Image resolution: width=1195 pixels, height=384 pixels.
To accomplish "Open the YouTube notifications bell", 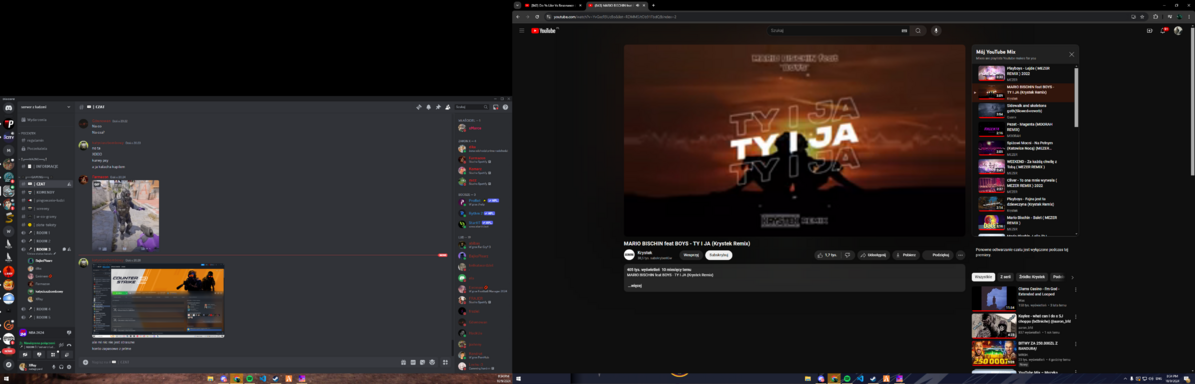I will (x=1164, y=30).
